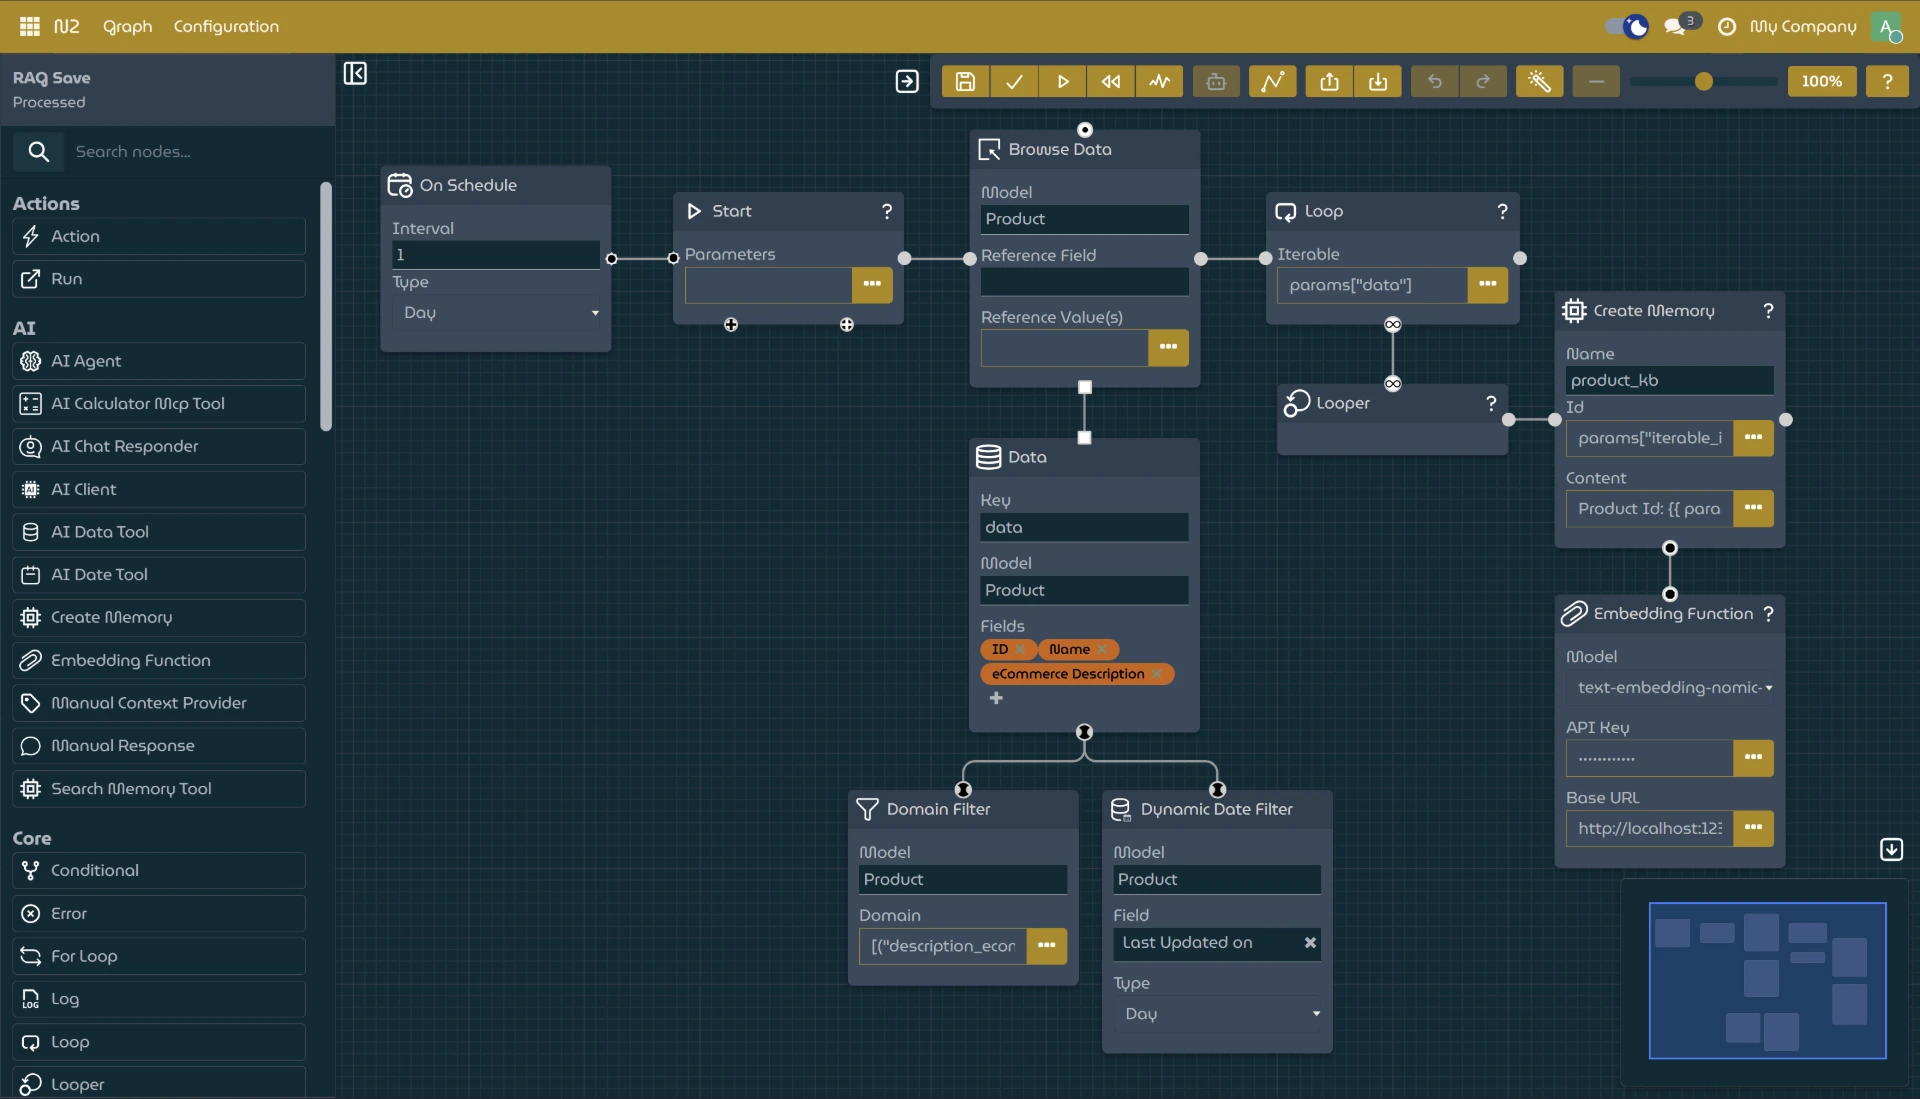The width and height of the screenshot is (1920, 1099).
Task: Adjust the zoom slider handle
Action: [x=1704, y=82]
